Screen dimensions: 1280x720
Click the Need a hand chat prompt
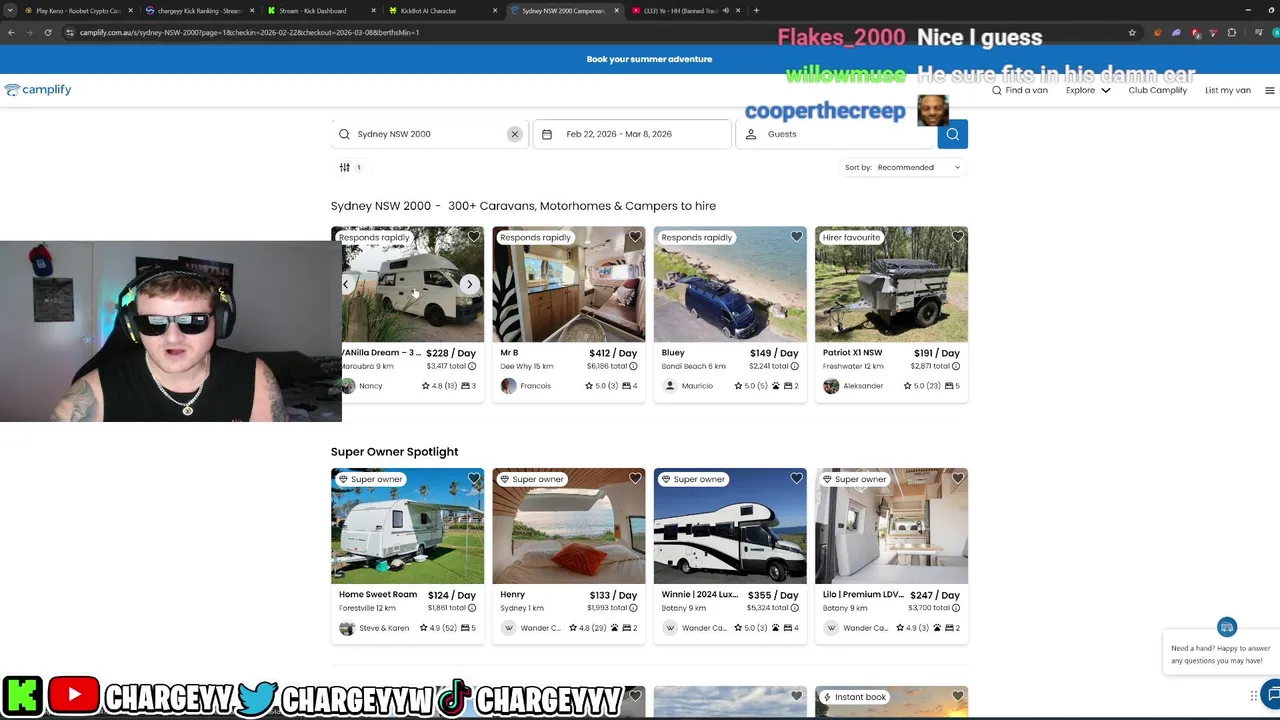[1221, 654]
